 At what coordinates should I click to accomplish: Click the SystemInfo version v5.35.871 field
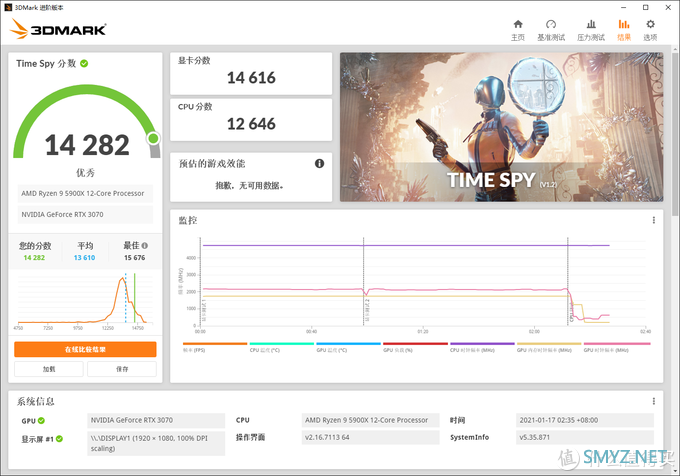pyautogui.click(x=585, y=437)
